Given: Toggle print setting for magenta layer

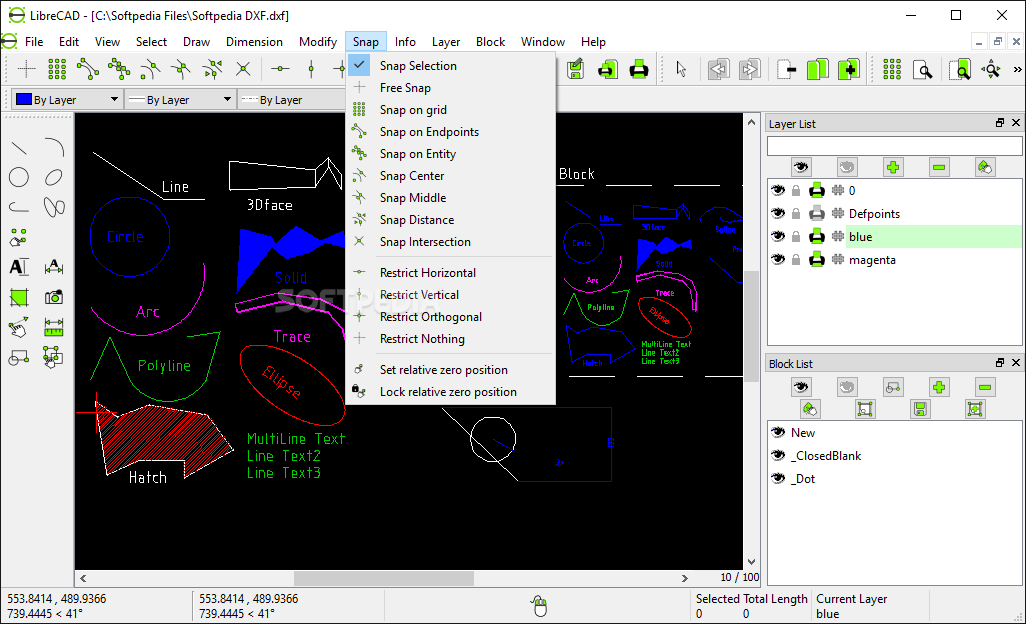Looking at the screenshot, I should (x=817, y=260).
